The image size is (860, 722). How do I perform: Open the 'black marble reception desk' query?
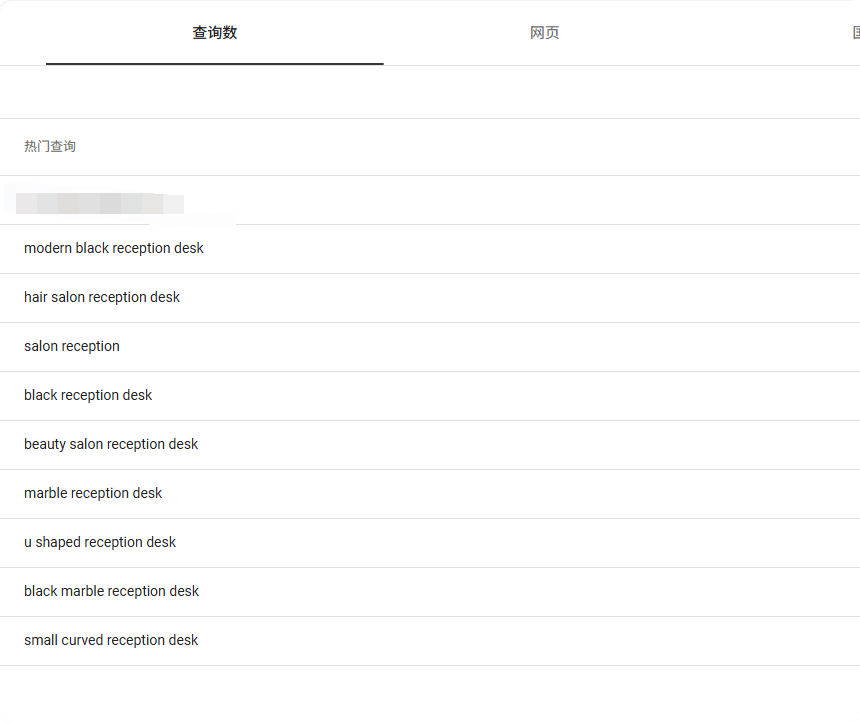(112, 591)
